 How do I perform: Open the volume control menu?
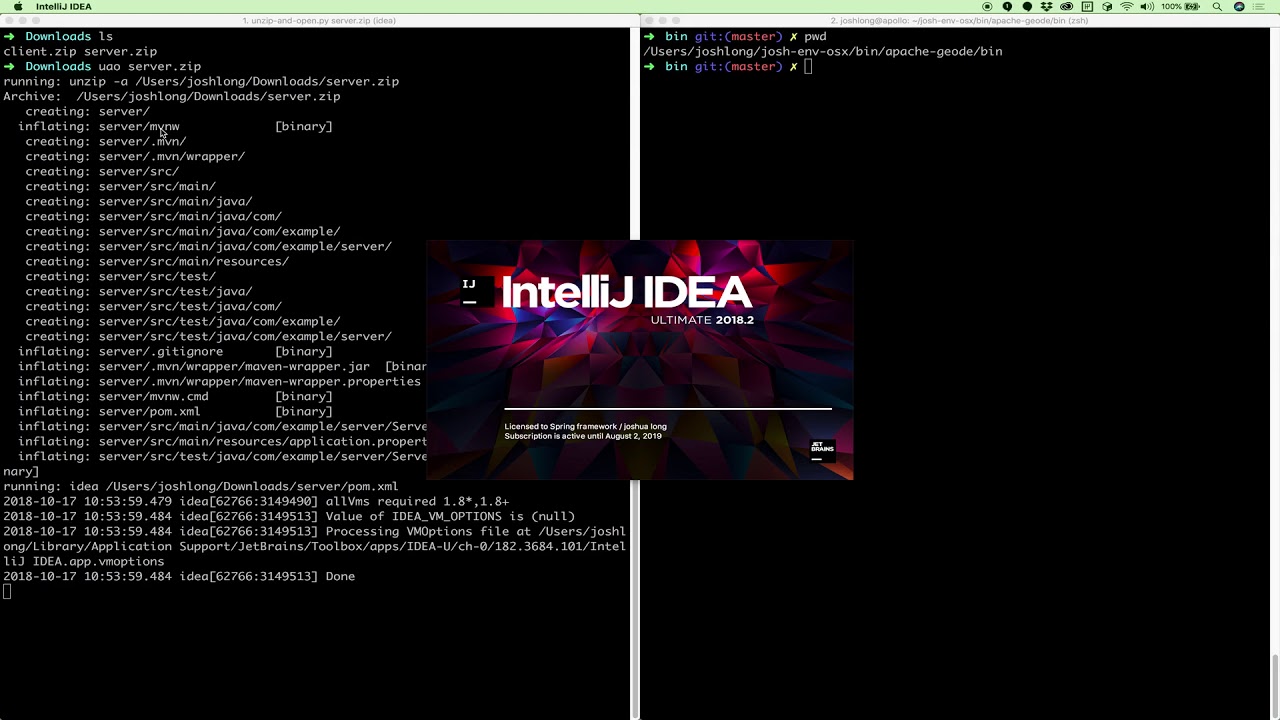click(x=1147, y=6)
